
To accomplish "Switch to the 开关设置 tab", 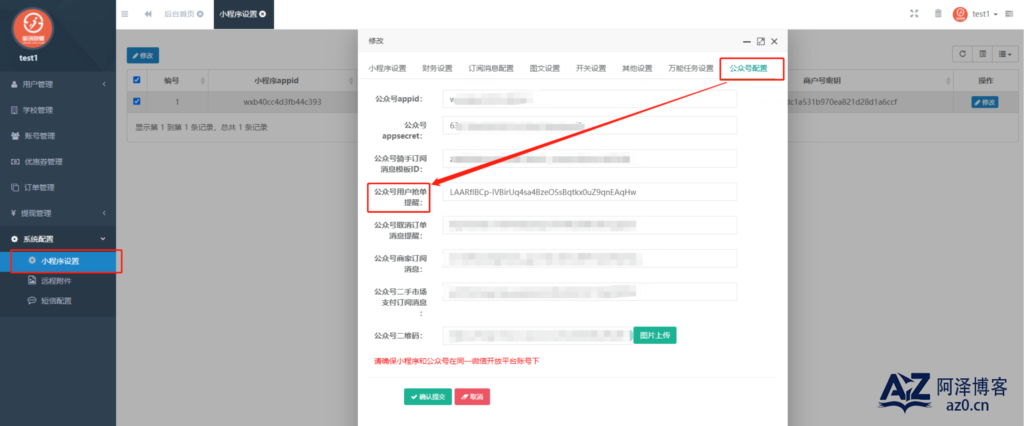I will pyautogui.click(x=591, y=69).
